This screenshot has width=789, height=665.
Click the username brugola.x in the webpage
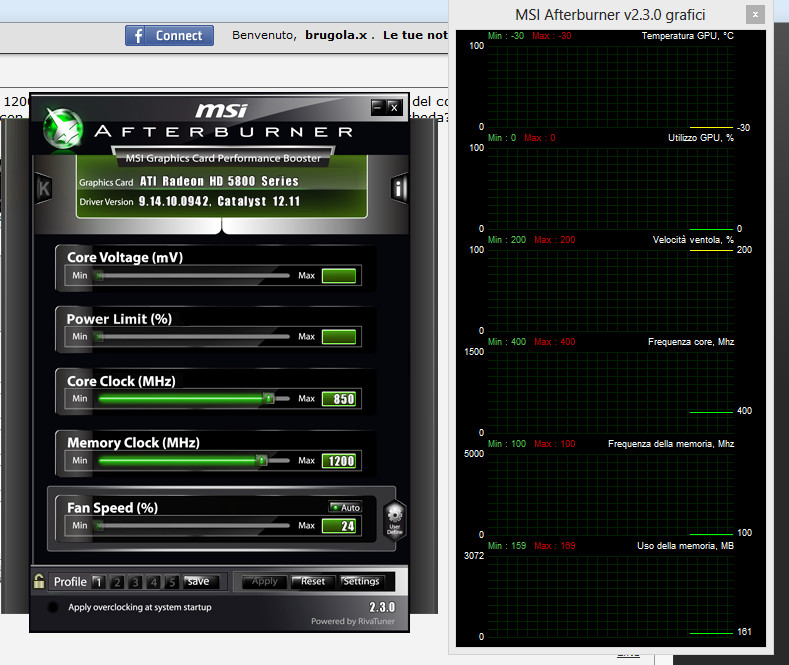pyautogui.click(x=336, y=35)
